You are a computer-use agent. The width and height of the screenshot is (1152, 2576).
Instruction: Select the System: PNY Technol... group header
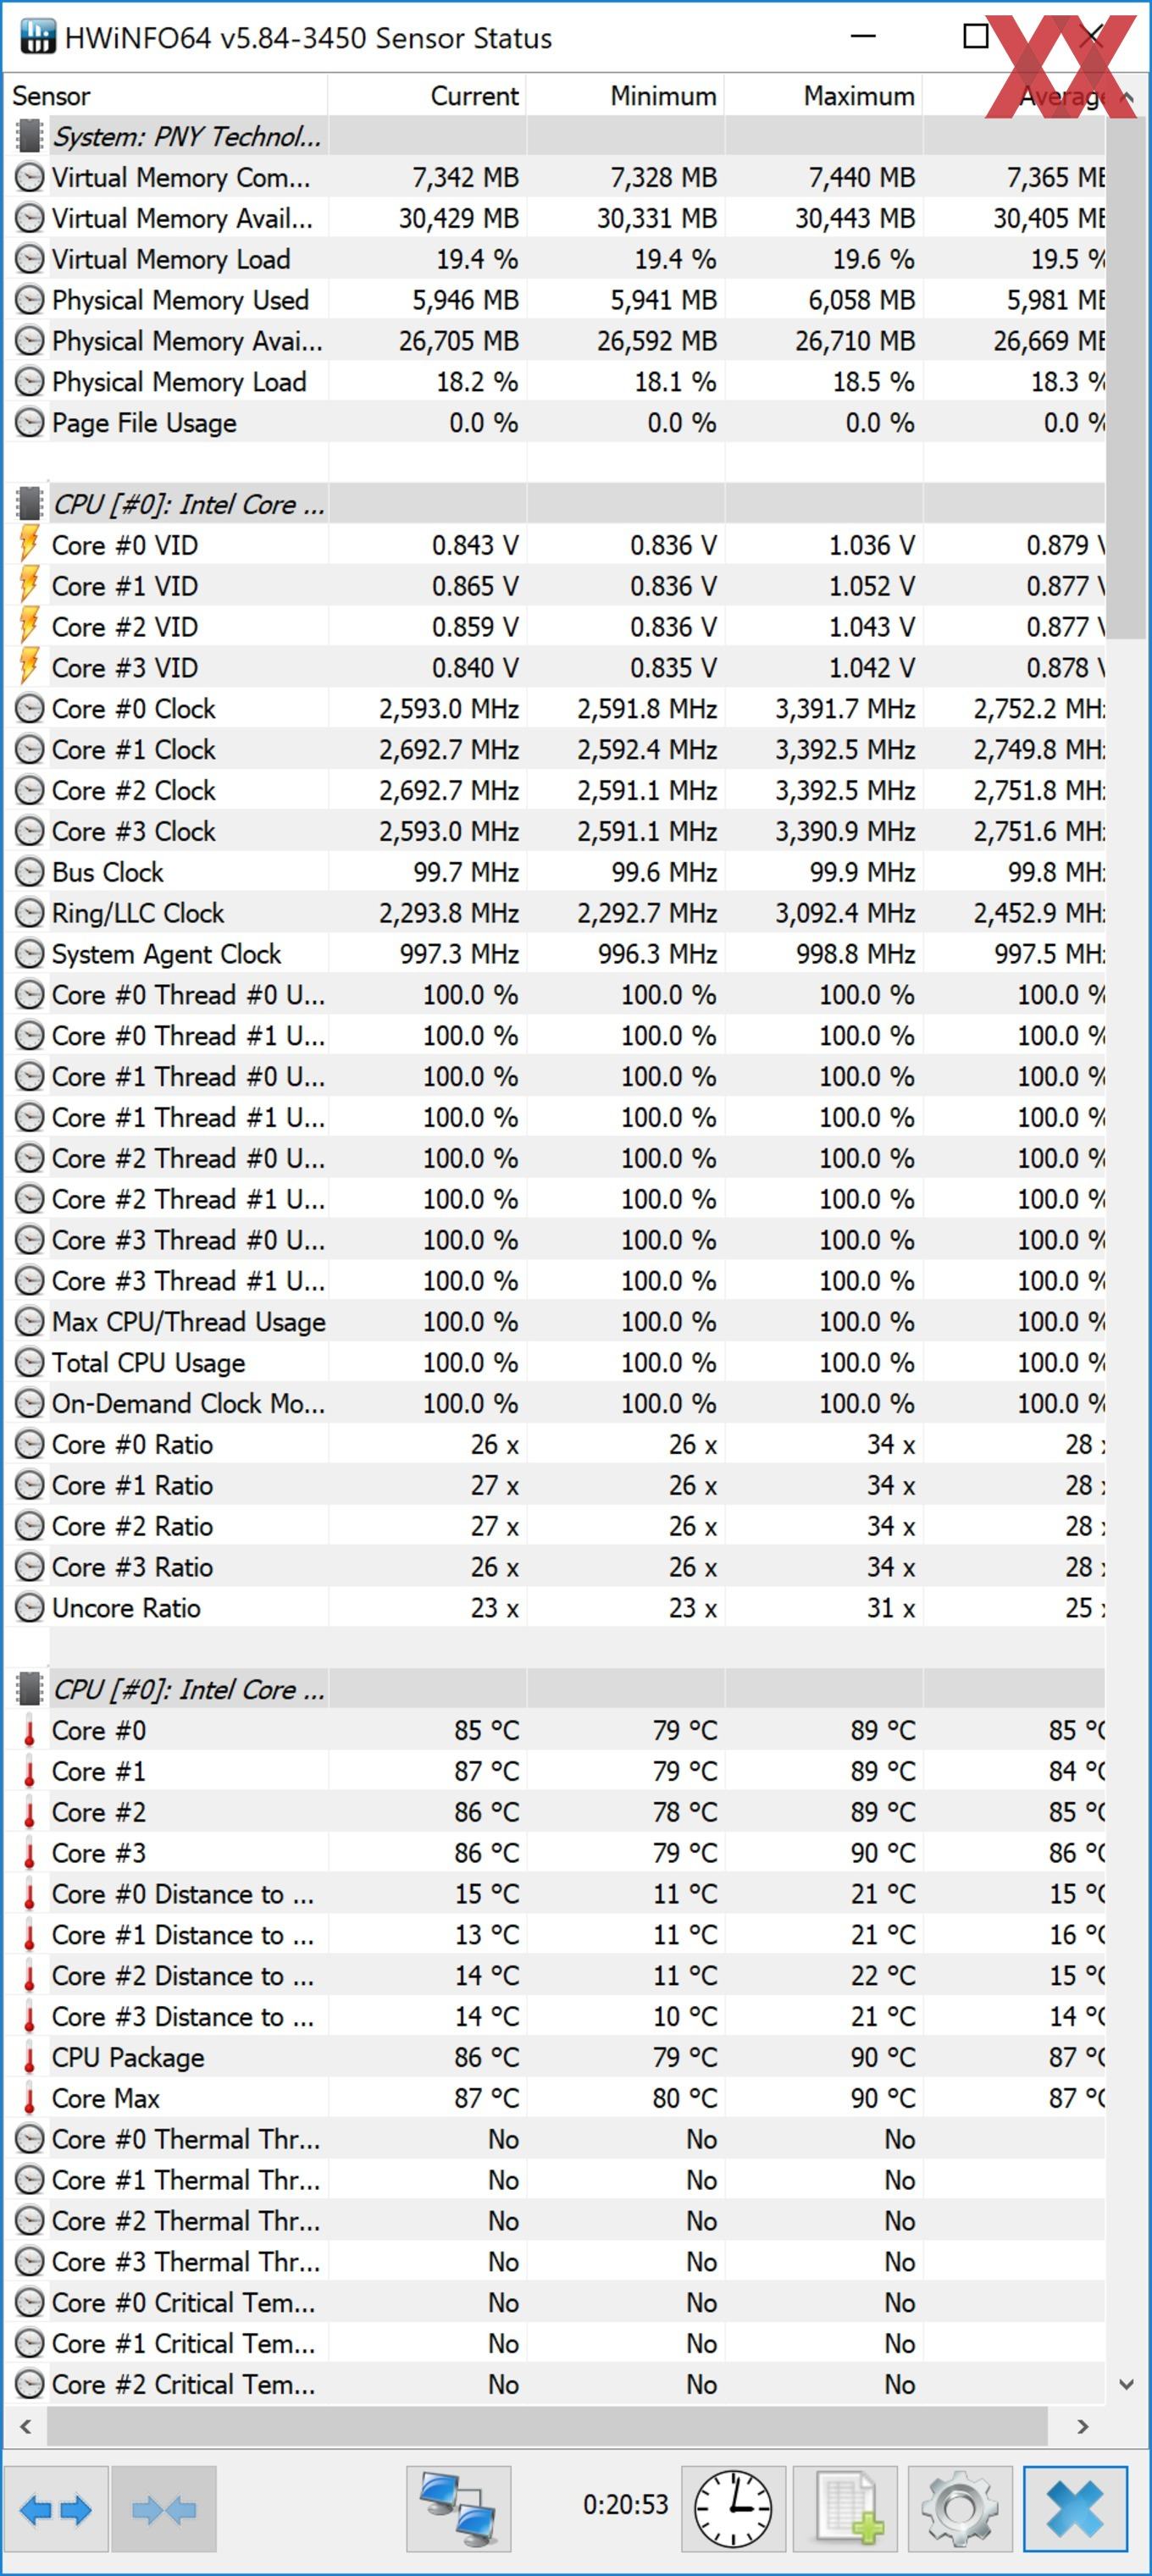pyautogui.click(x=555, y=136)
